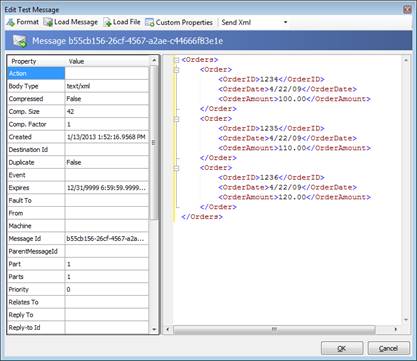Screen dimensions: 417x361
Task: Click the OrderAmount 120.00 XML line
Action: pos(295,197)
